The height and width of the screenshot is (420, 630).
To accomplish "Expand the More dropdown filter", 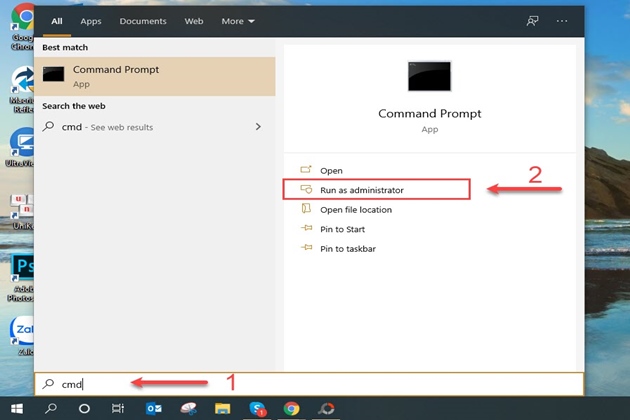I will click(x=238, y=21).
